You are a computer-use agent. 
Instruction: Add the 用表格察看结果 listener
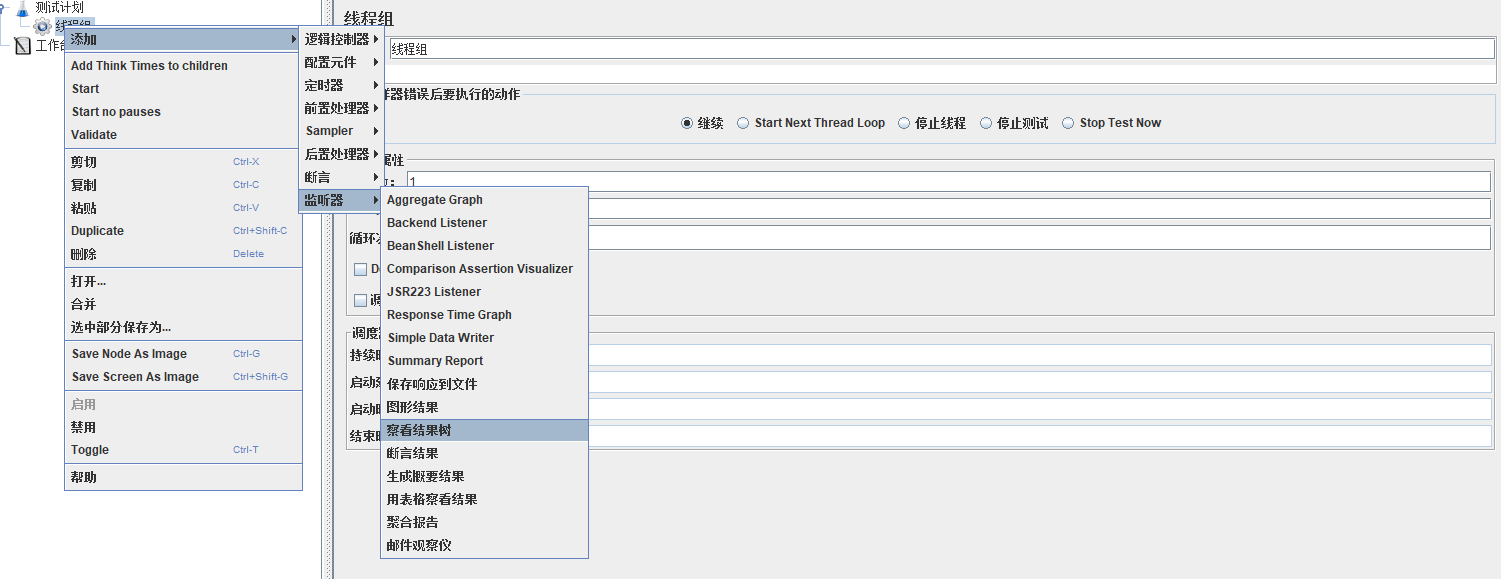click(x=484, y=499)
